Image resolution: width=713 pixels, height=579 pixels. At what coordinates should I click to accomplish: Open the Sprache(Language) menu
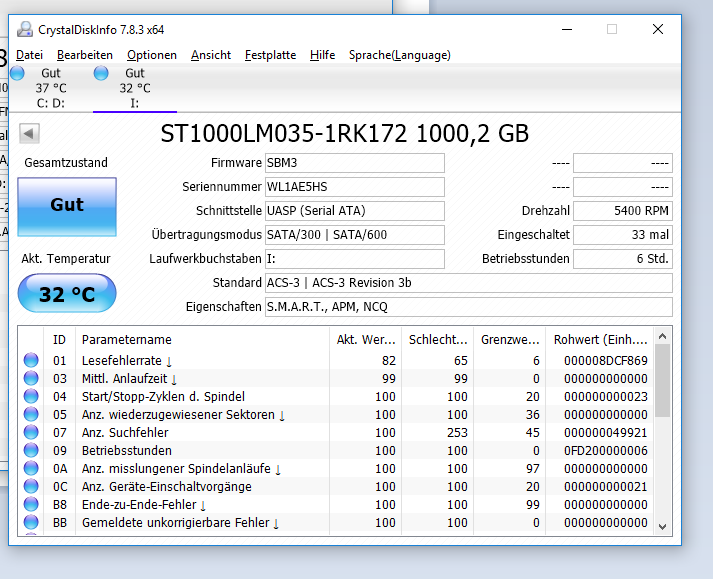click(x=400, y=55)
